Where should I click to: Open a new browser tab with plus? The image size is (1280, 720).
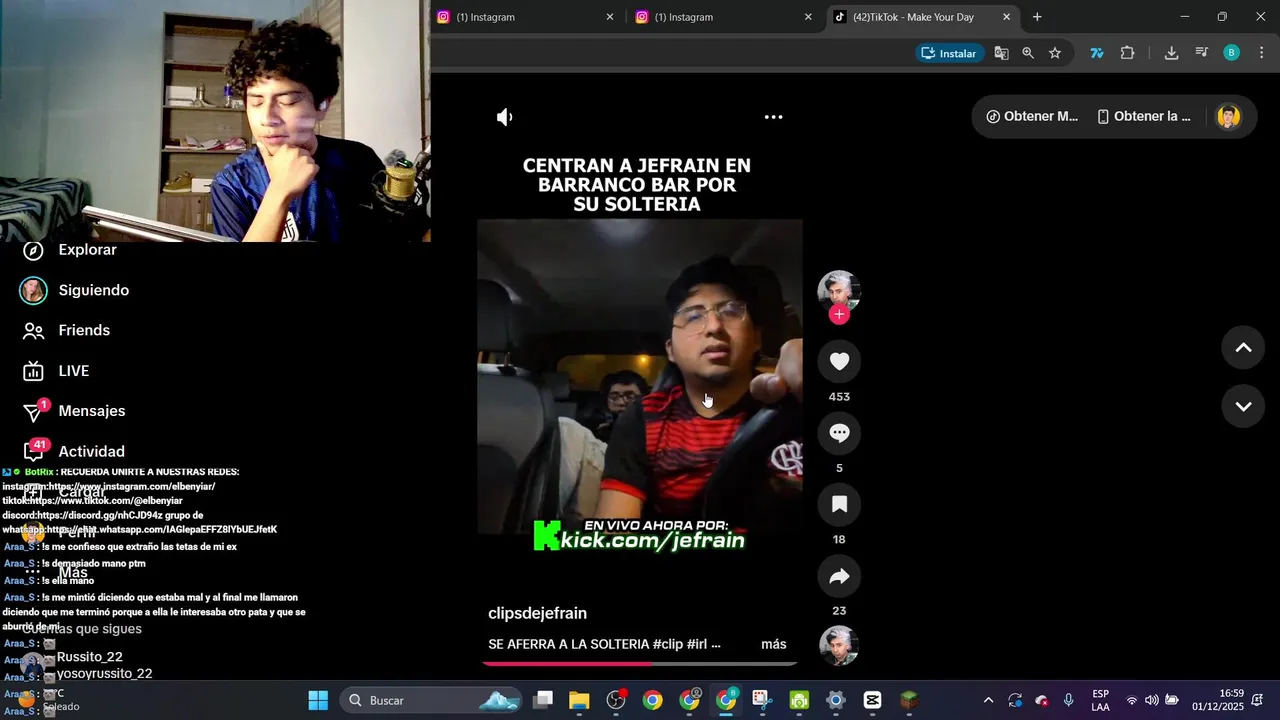(1037, 17)
